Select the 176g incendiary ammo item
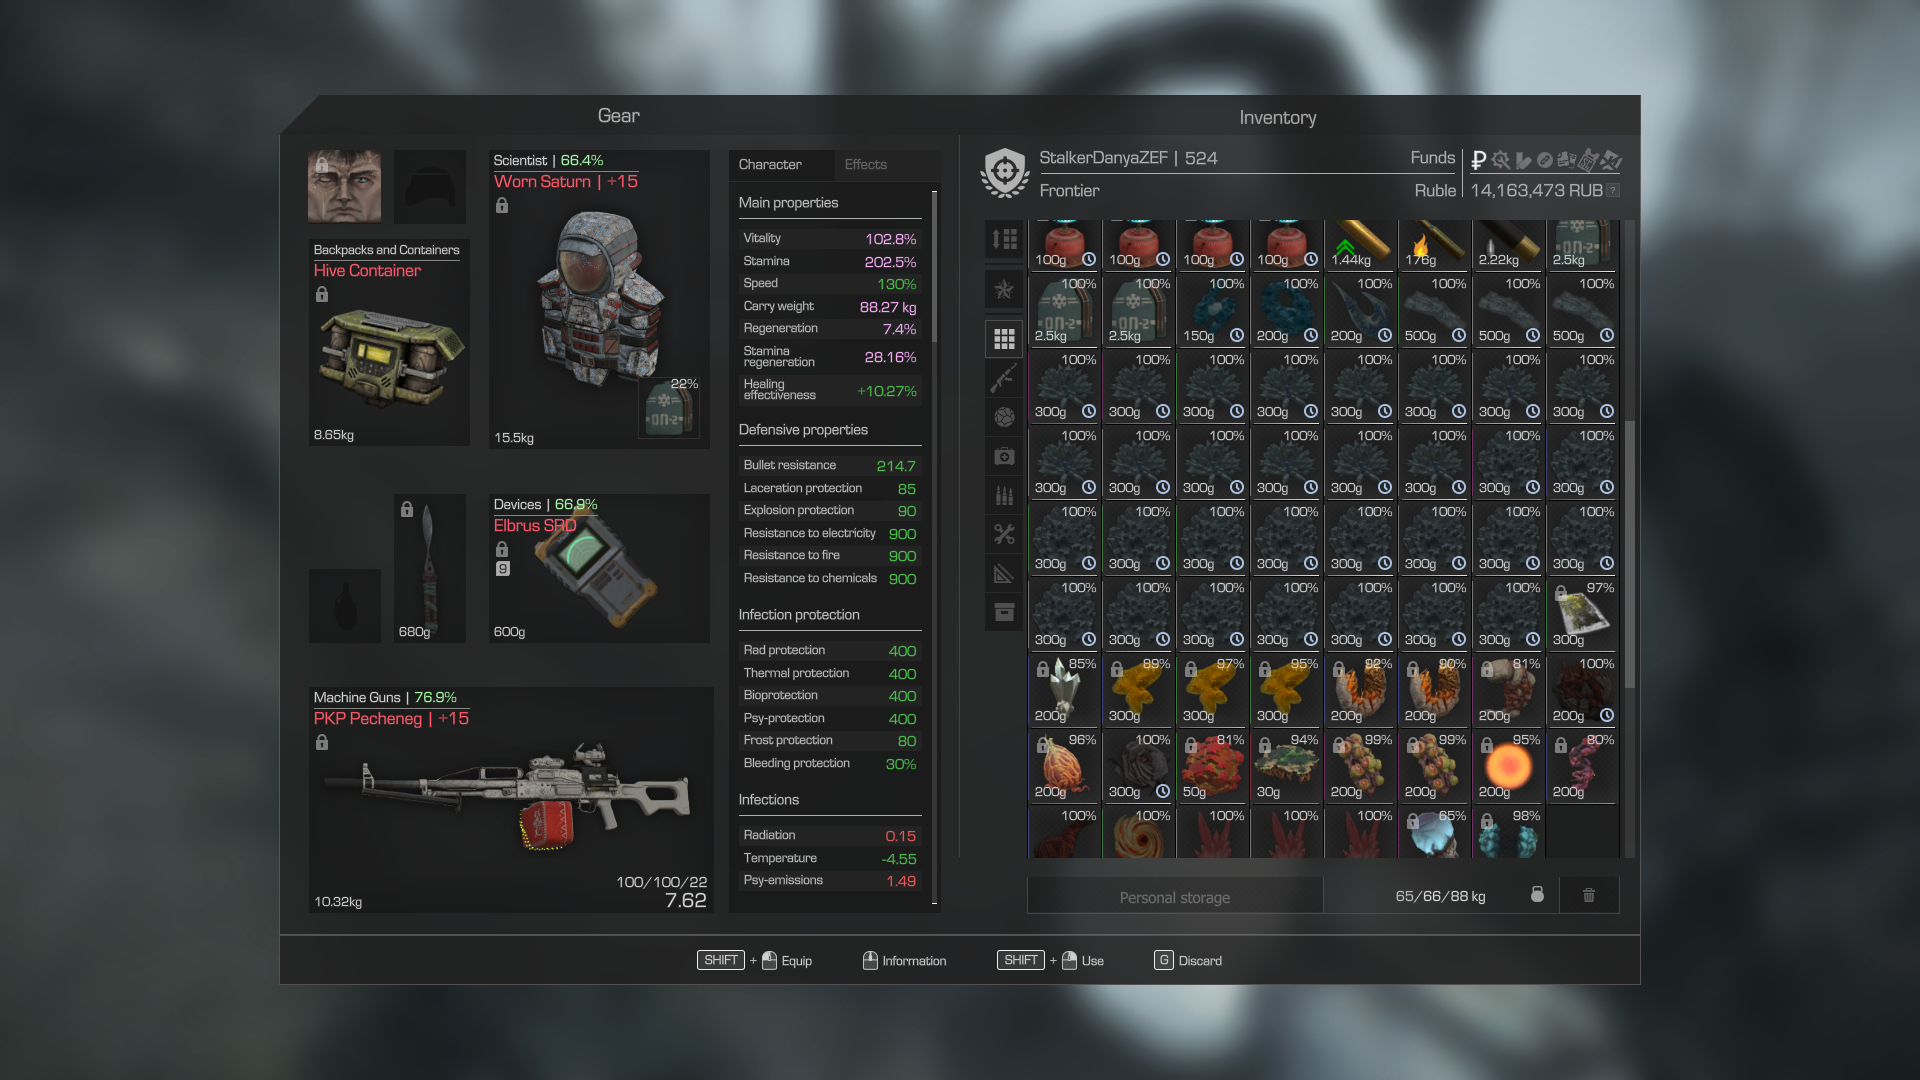 [x=1435, y=245]
